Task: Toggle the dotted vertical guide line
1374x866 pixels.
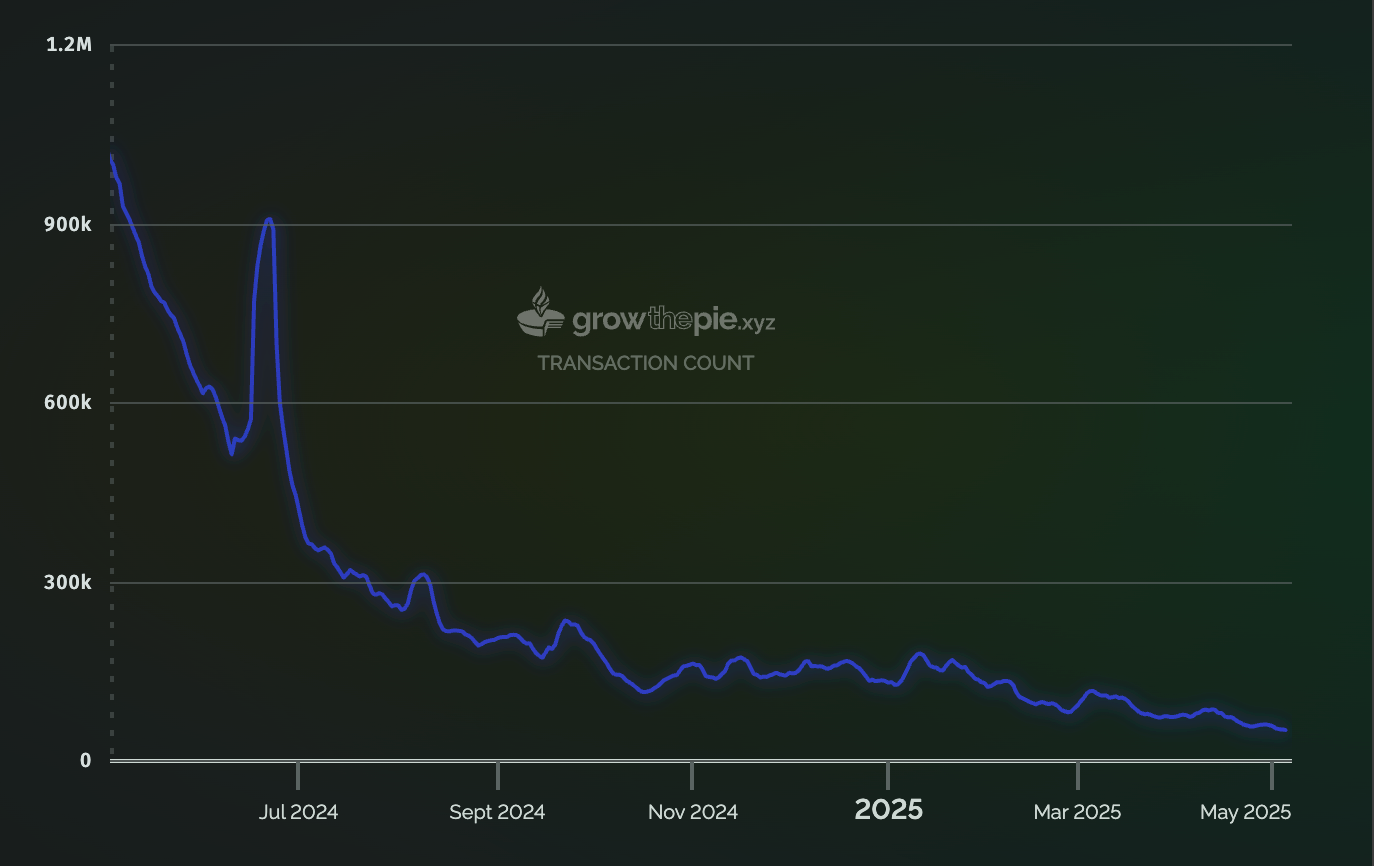Action: [x=112, y=400]
